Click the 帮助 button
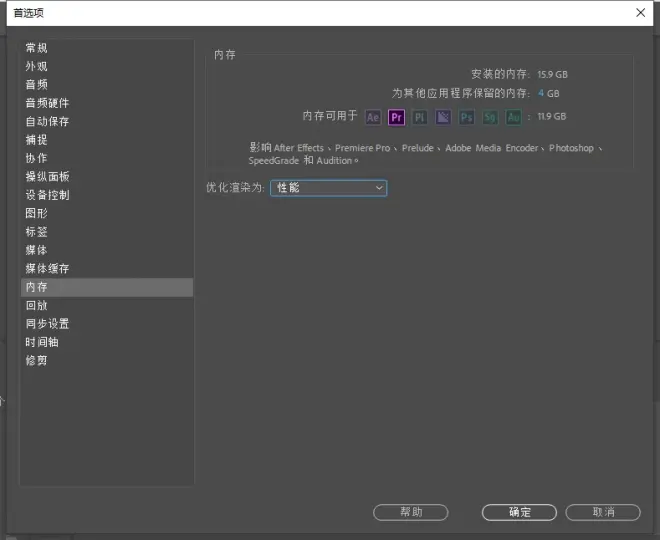Screen dimensions: 660x540 410,512
